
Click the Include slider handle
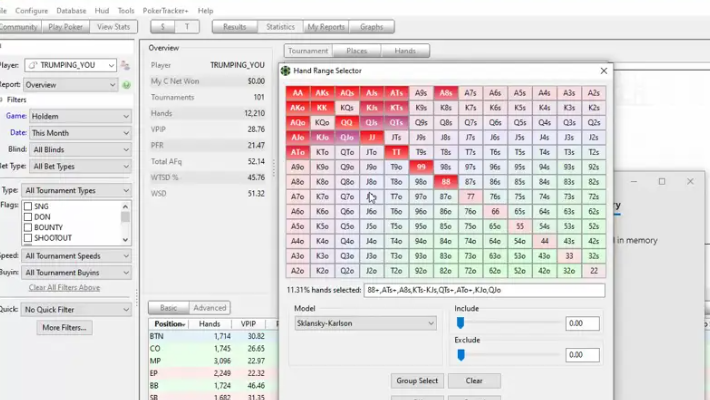461,323
